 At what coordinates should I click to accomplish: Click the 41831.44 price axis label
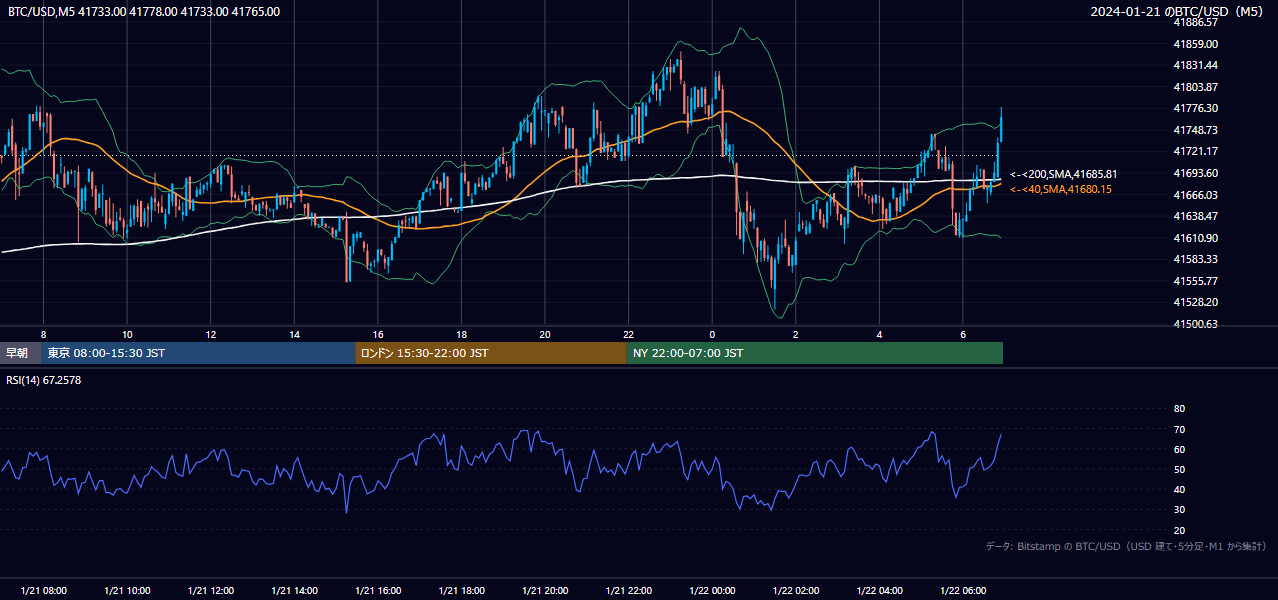pos(1195,65)
